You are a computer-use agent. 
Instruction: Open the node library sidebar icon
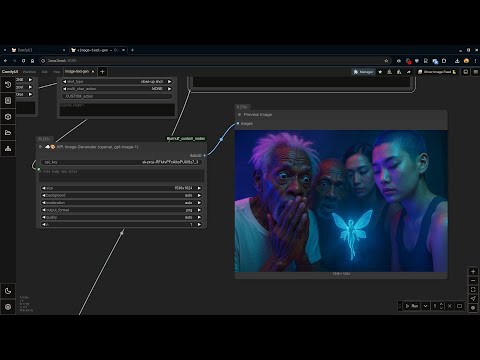[x=8, y=101]
